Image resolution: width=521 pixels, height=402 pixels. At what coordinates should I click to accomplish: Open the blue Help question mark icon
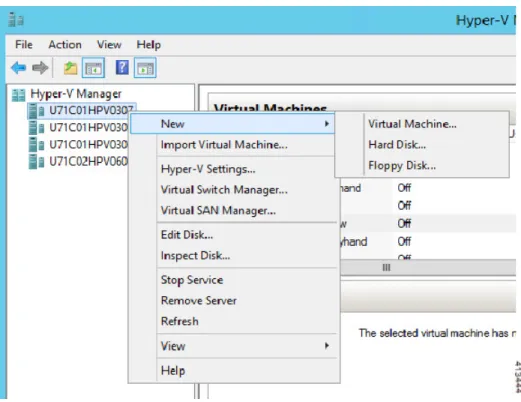(x=122, y=68)
